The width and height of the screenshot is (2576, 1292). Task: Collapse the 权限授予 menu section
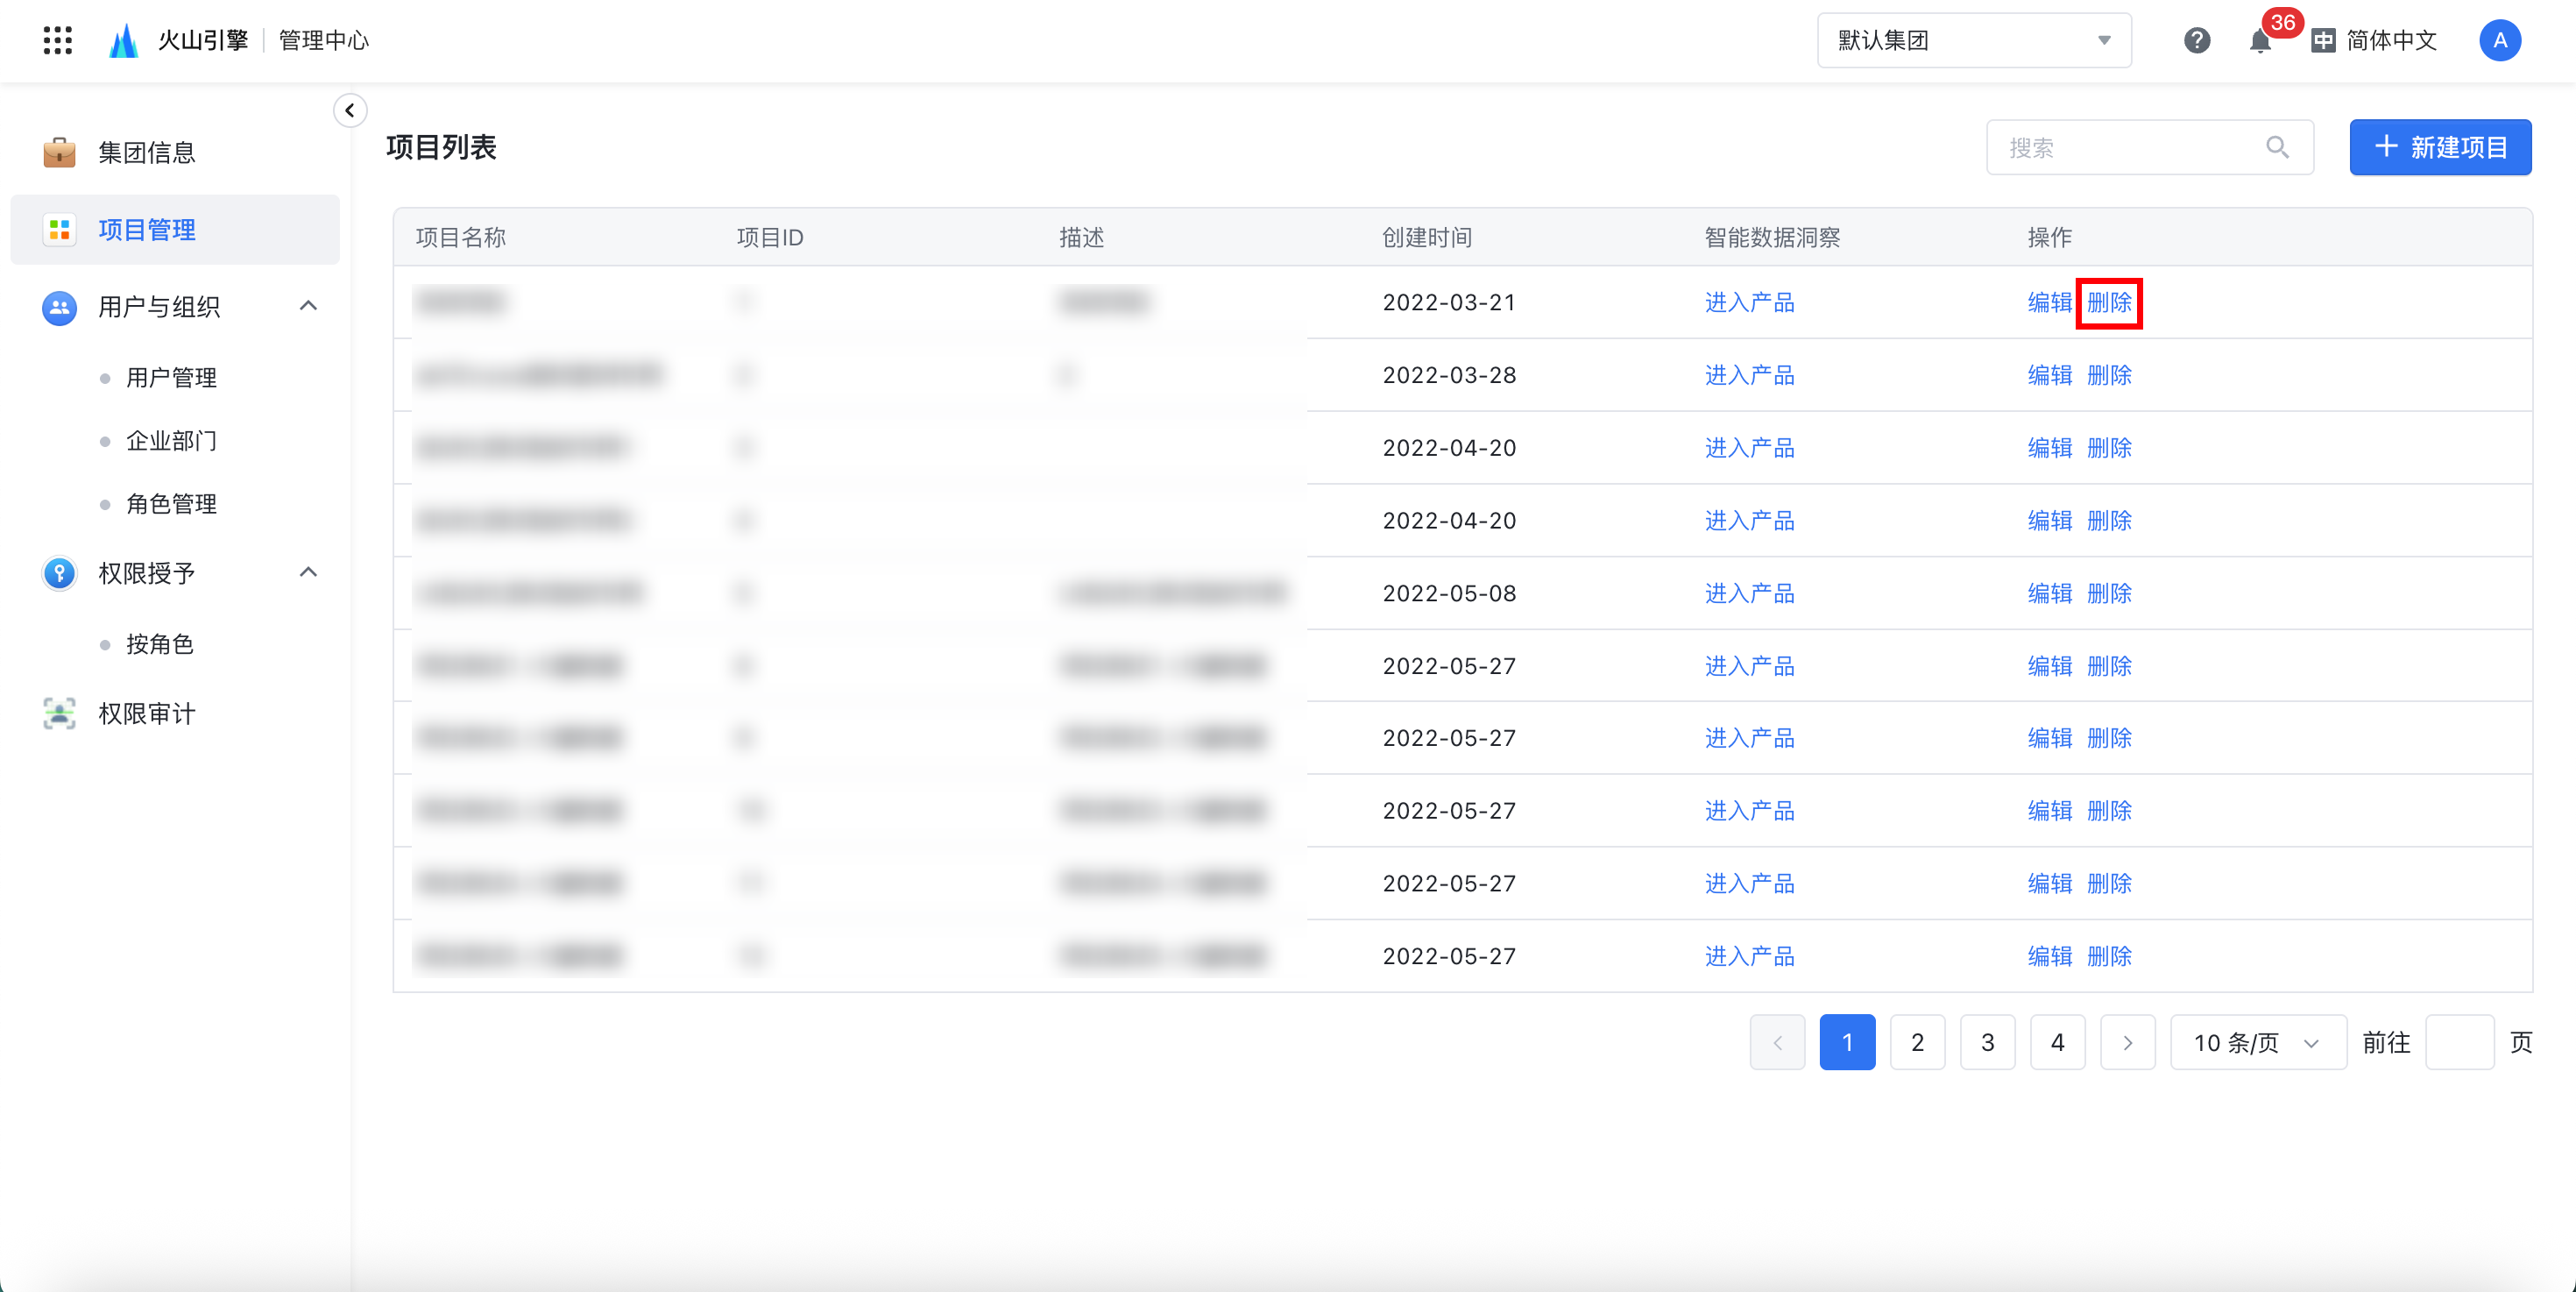pos(308,572)
